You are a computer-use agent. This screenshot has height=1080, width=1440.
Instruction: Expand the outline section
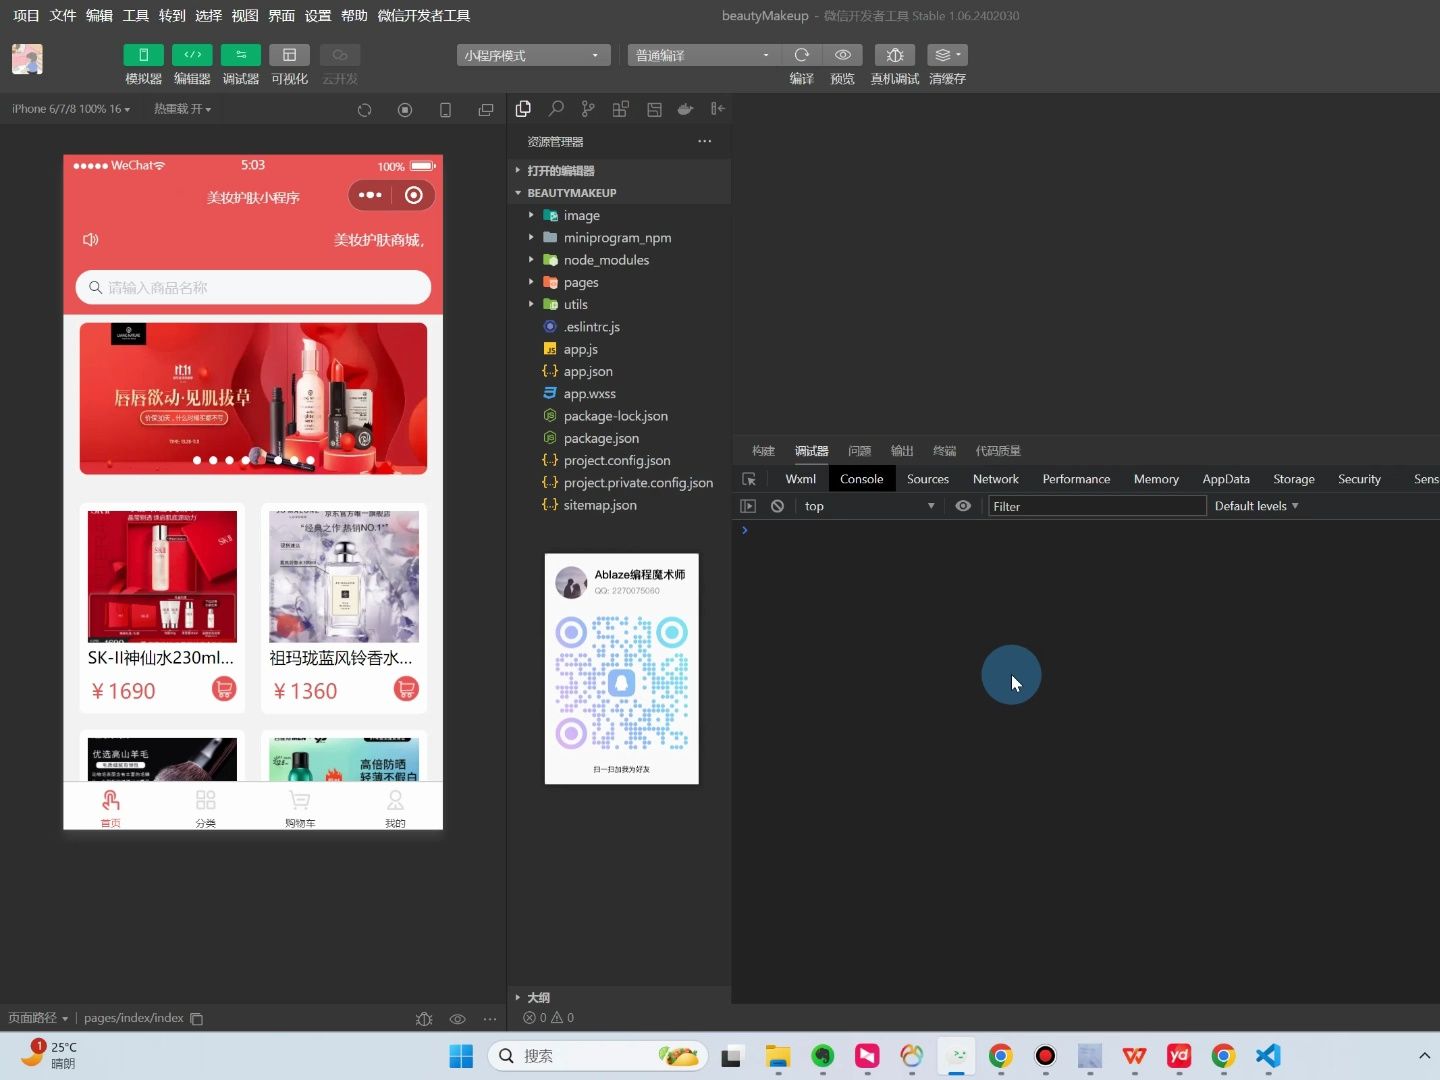tap(620, 998)
